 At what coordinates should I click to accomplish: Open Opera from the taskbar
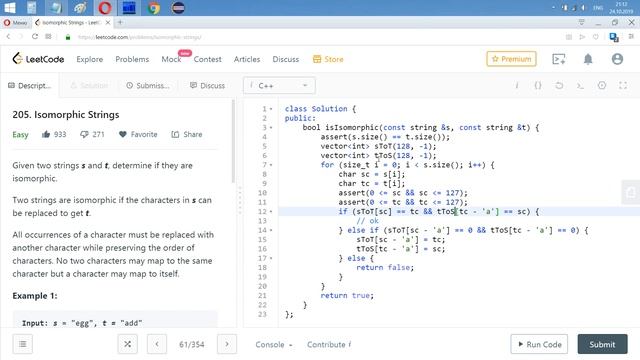coord(105,8)
